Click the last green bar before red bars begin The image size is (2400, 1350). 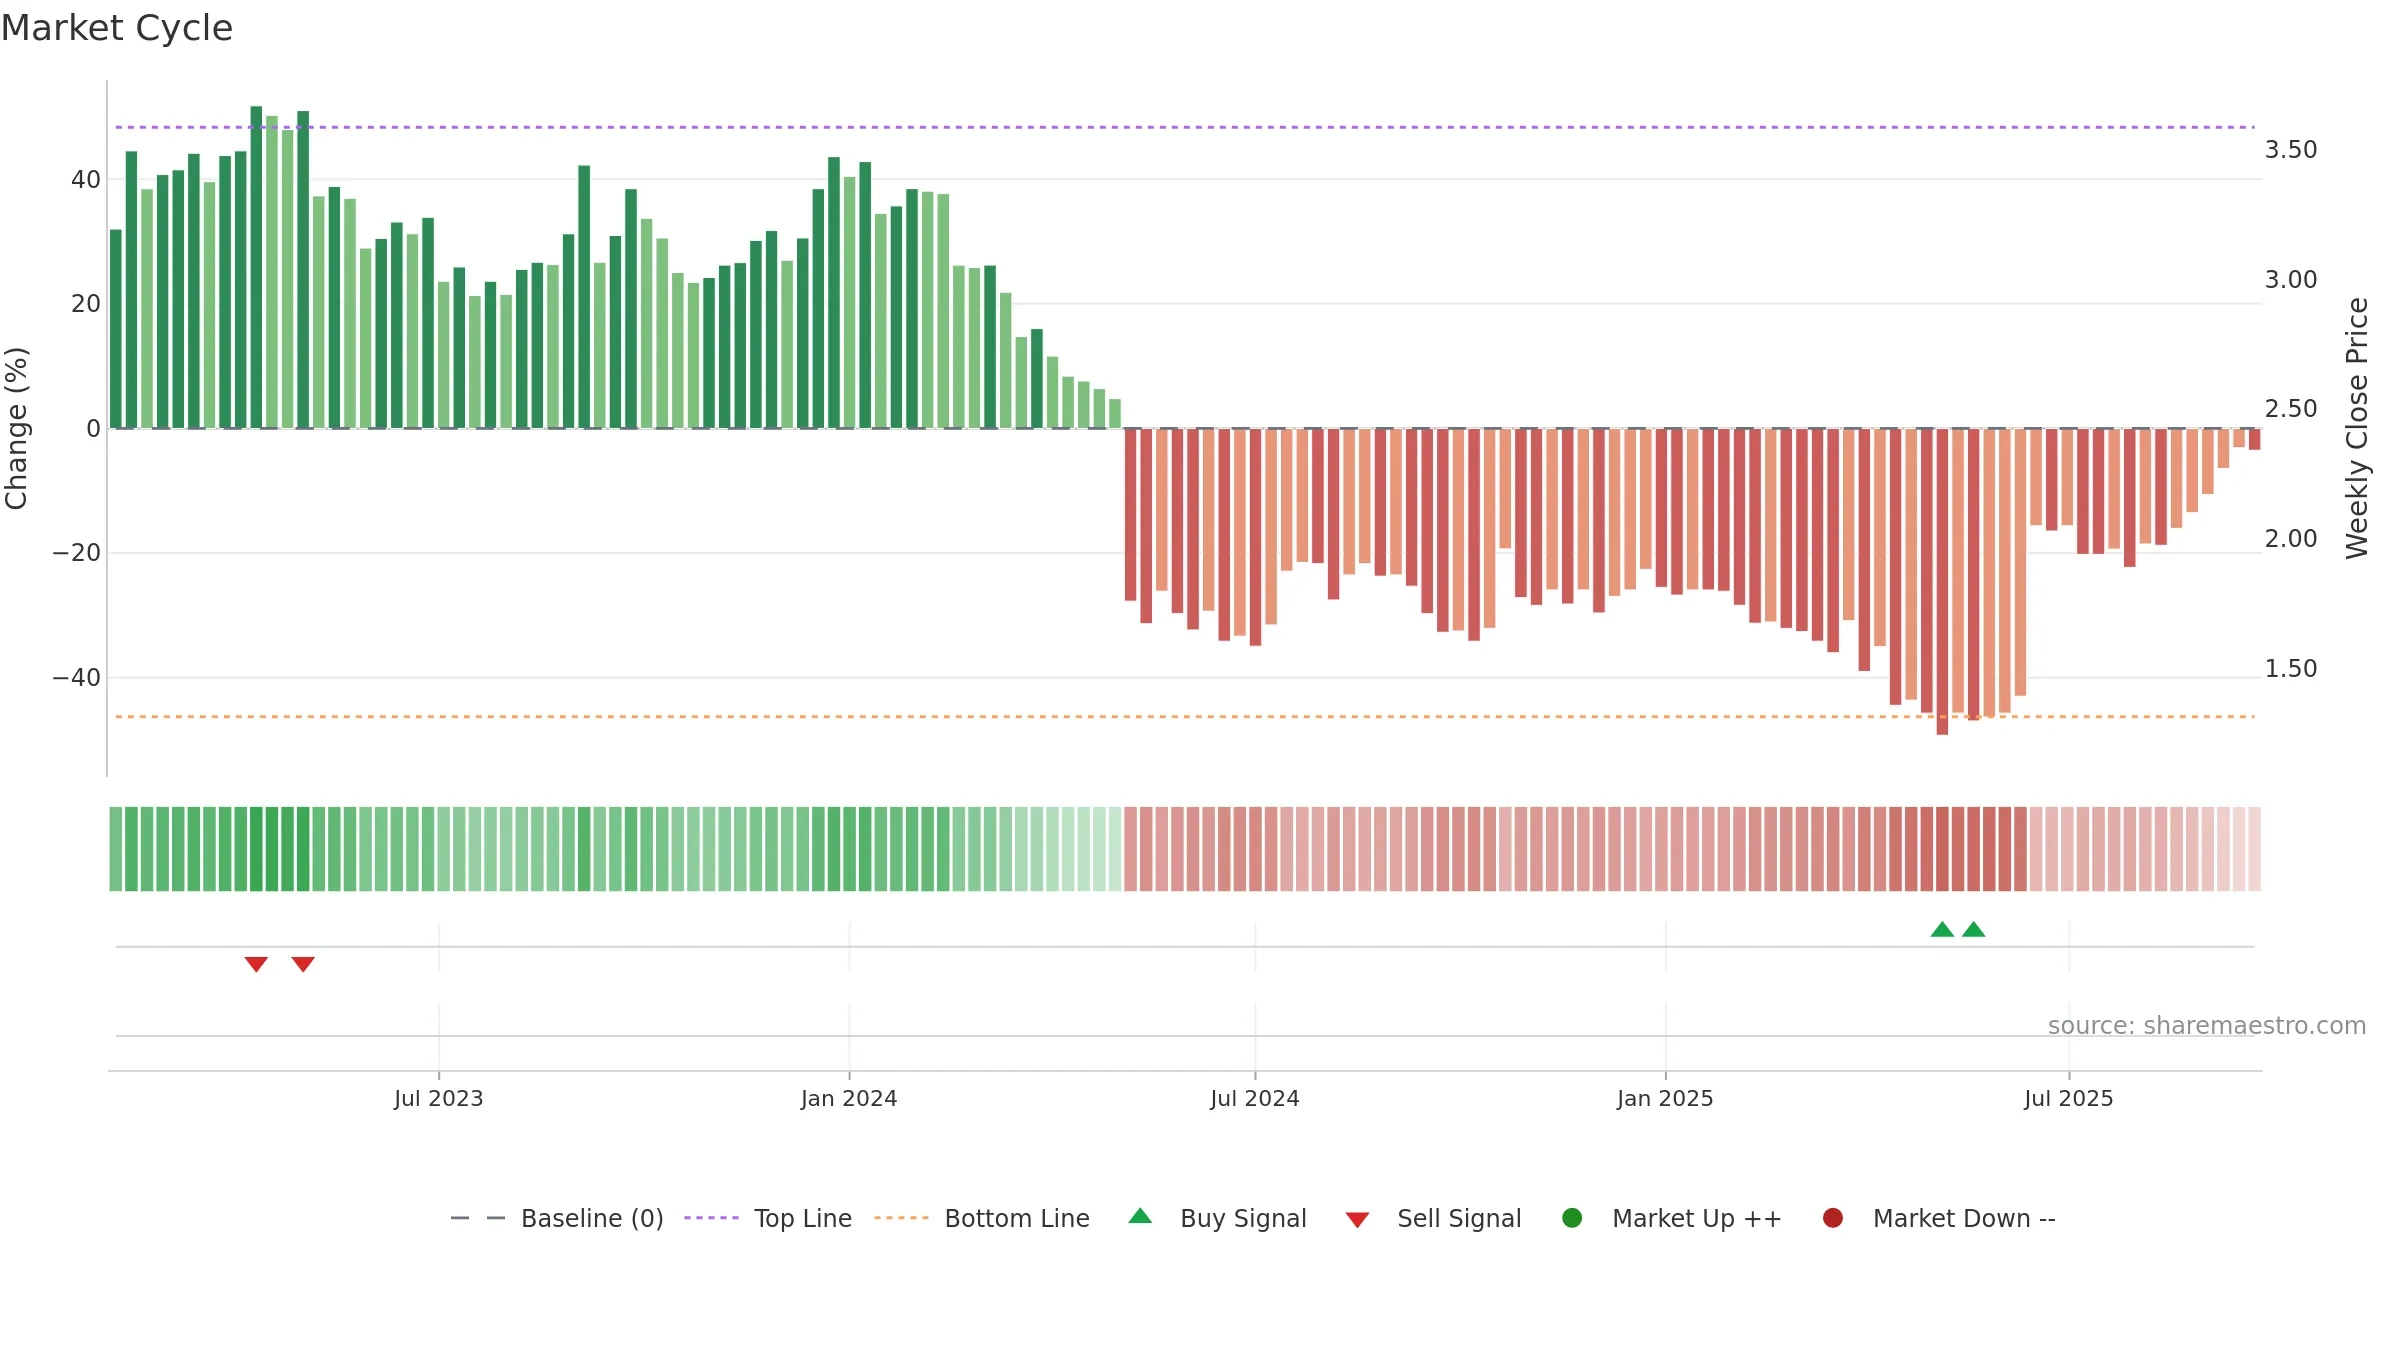point(1115,414)
